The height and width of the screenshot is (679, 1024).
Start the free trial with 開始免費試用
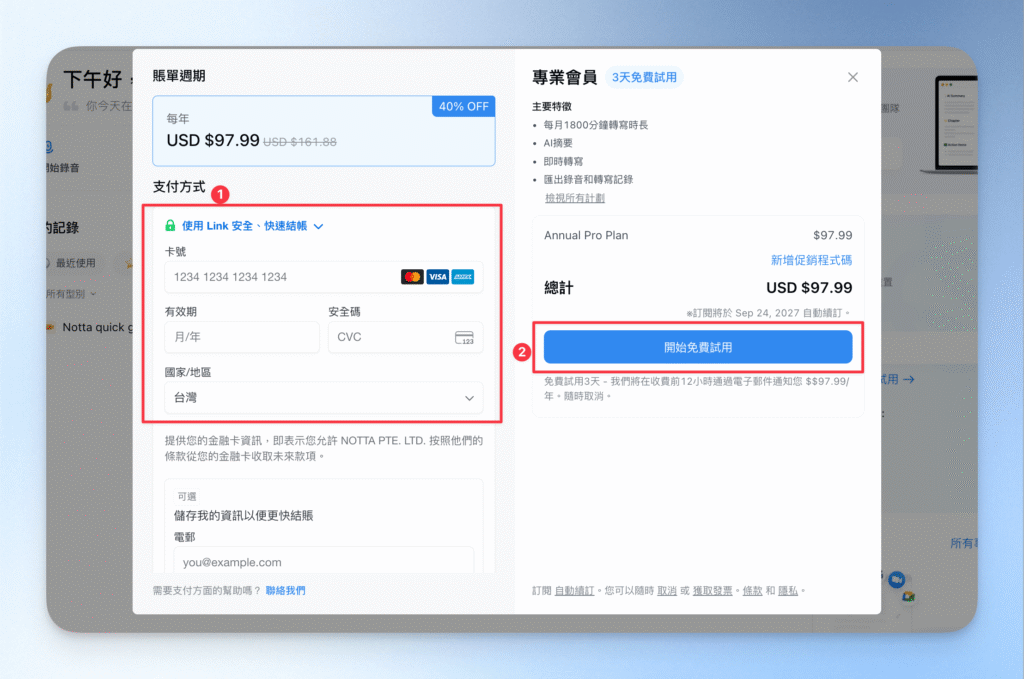click(x=697, y=347)
